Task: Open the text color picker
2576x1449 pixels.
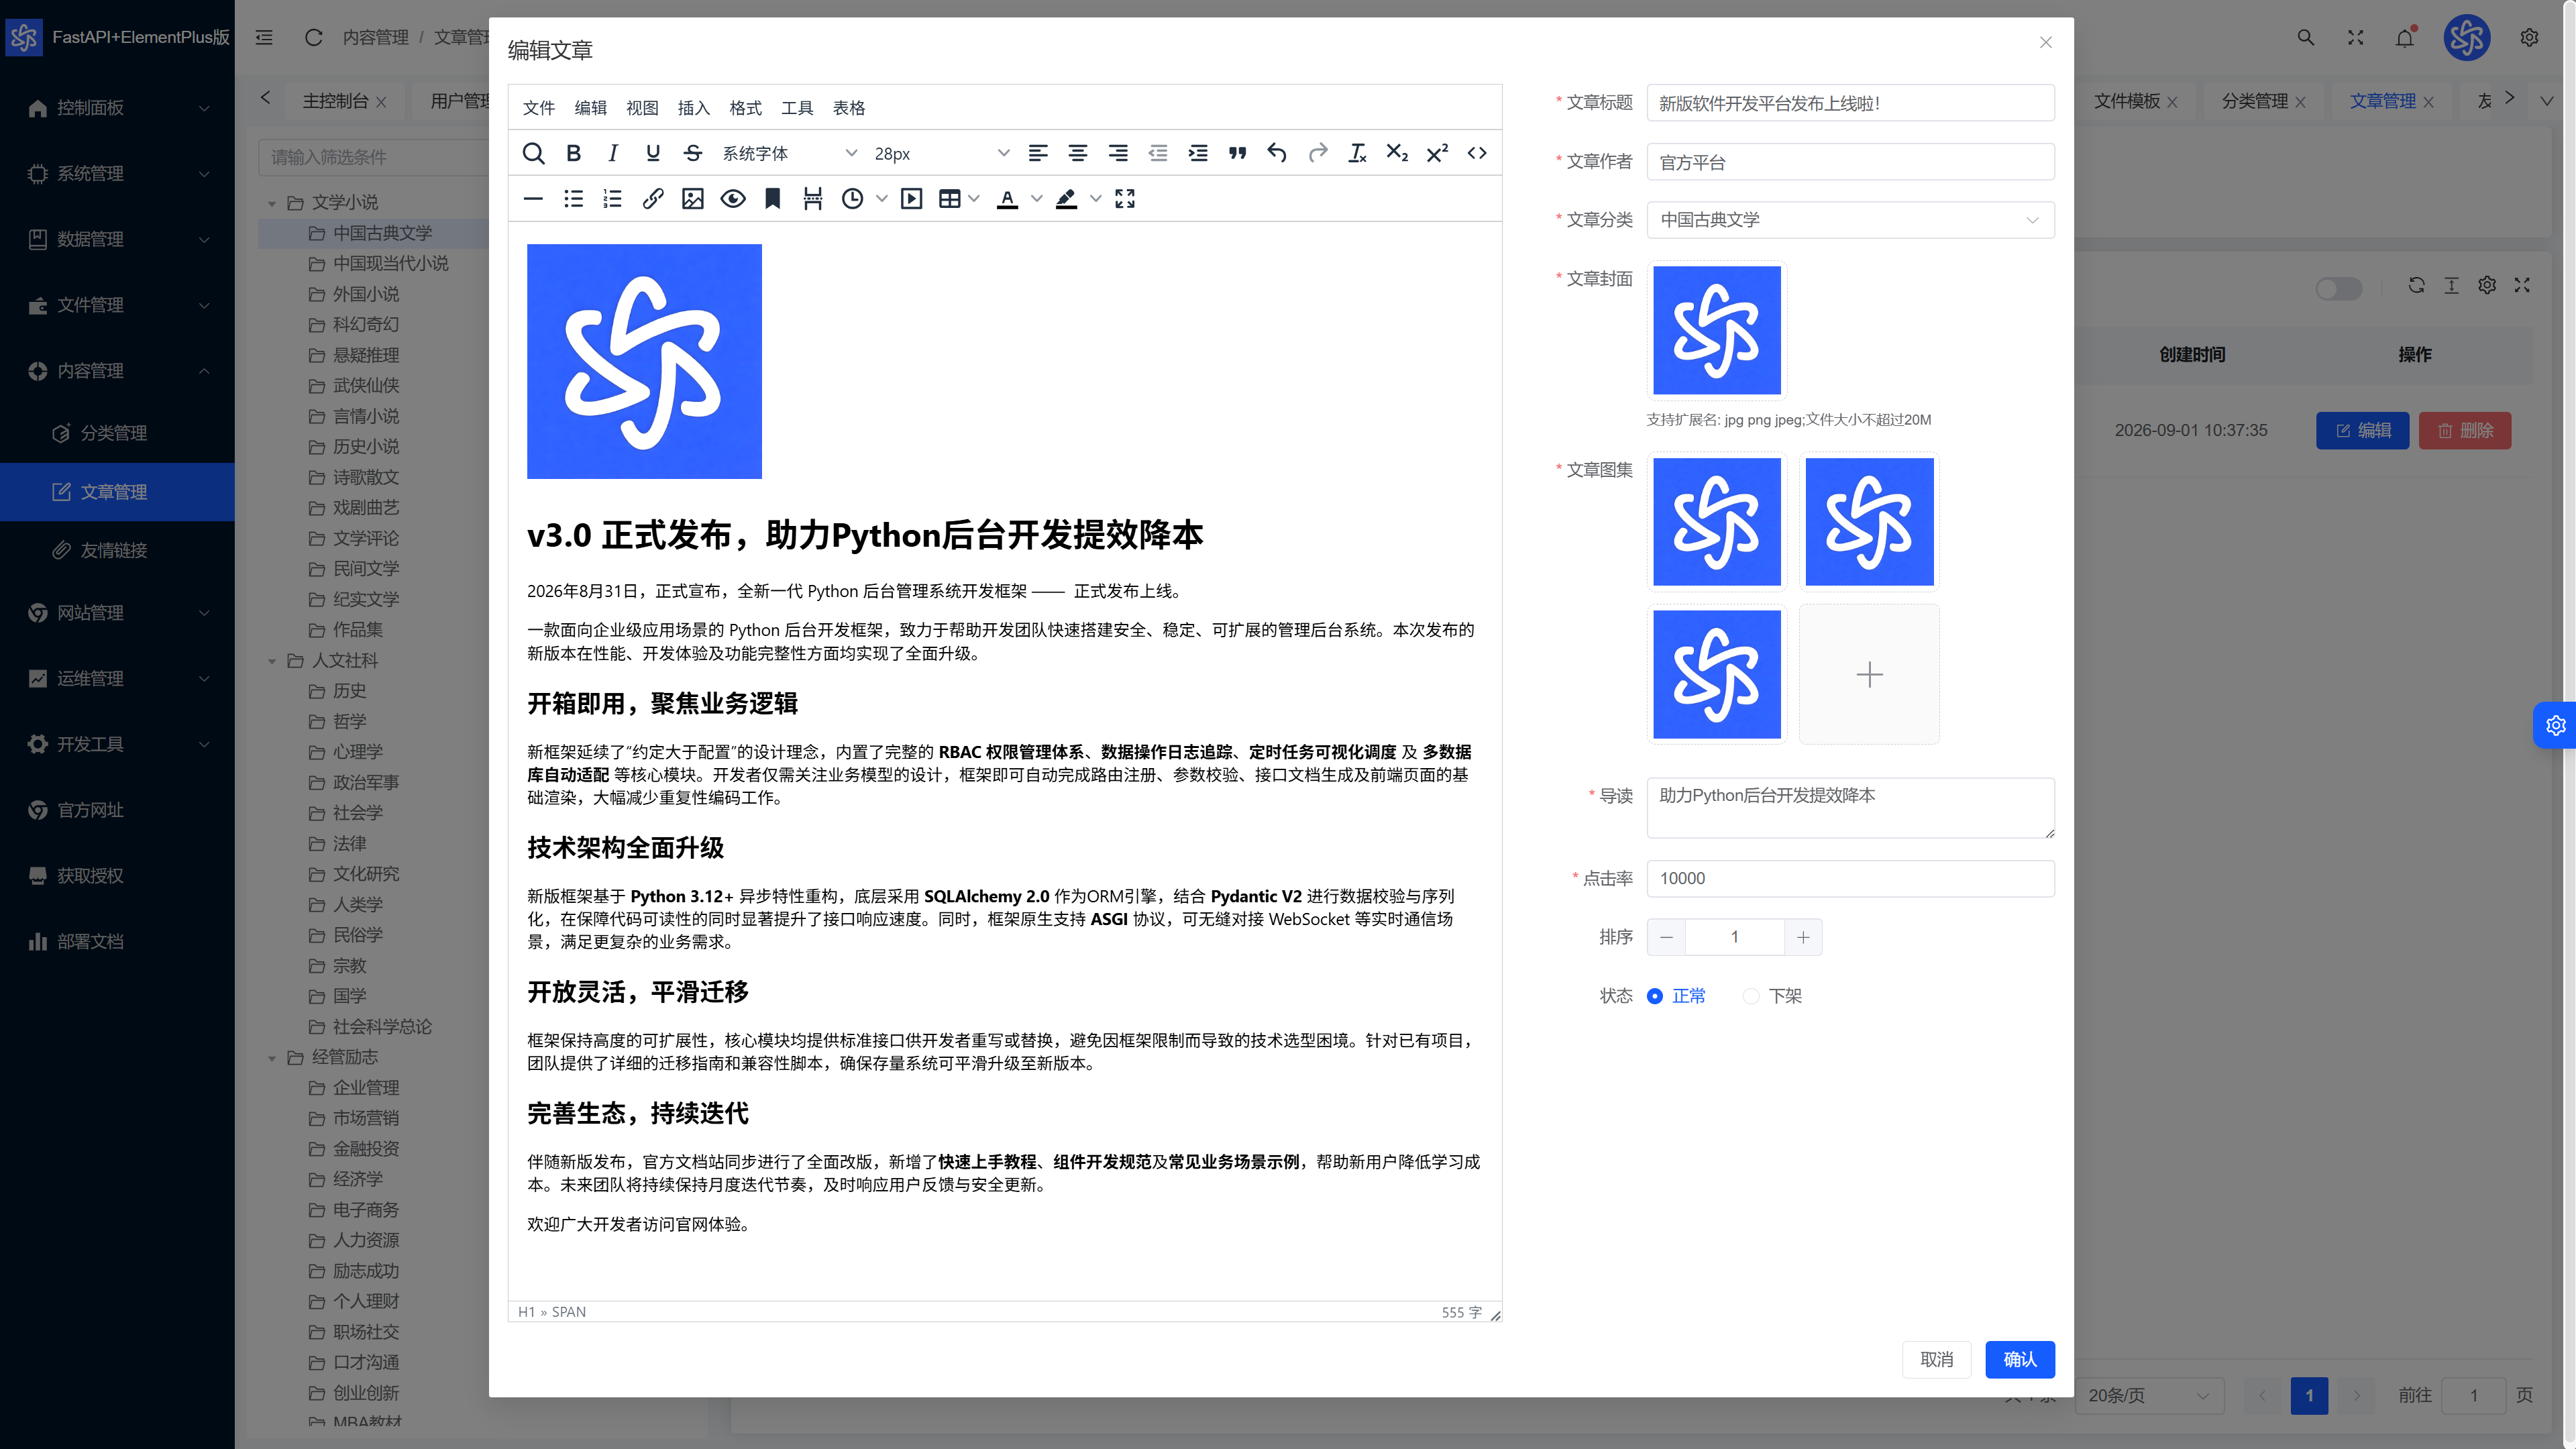Action: pyautogui.click(x=1007, y=199)
